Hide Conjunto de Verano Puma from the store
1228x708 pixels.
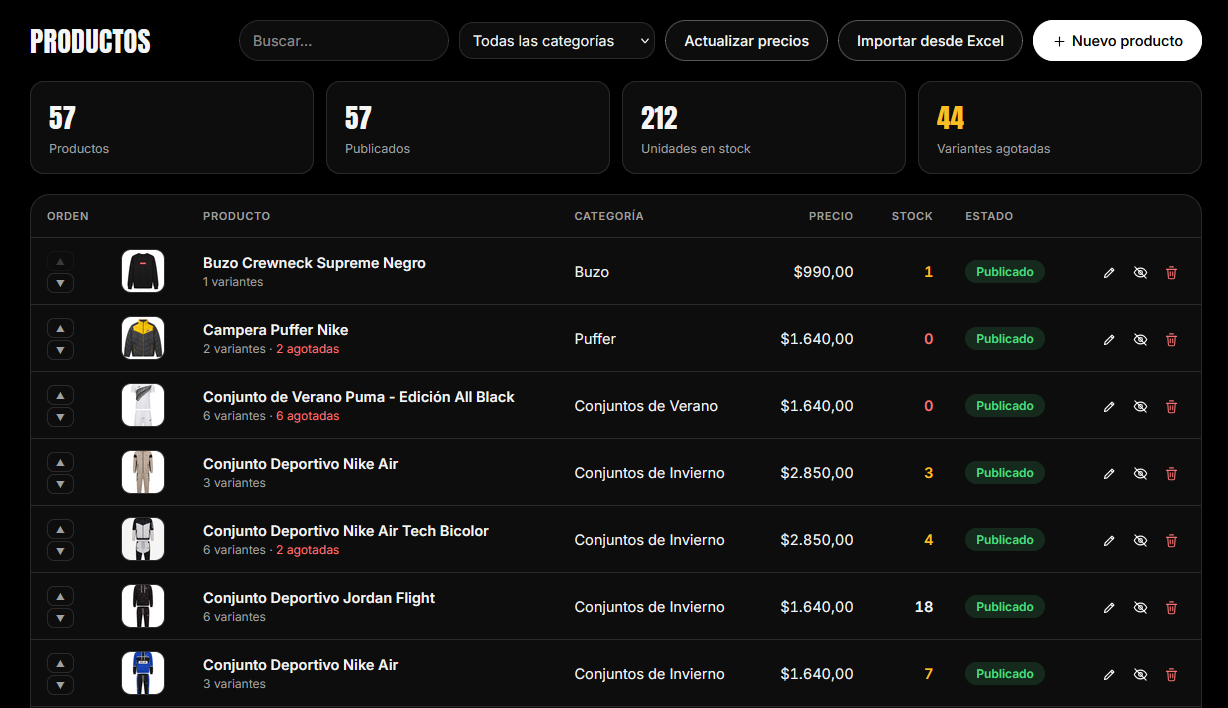[1140, 406]
